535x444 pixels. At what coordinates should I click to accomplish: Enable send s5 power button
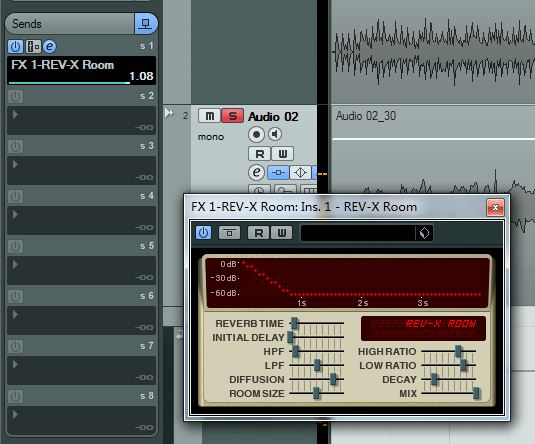click(15, 246)
